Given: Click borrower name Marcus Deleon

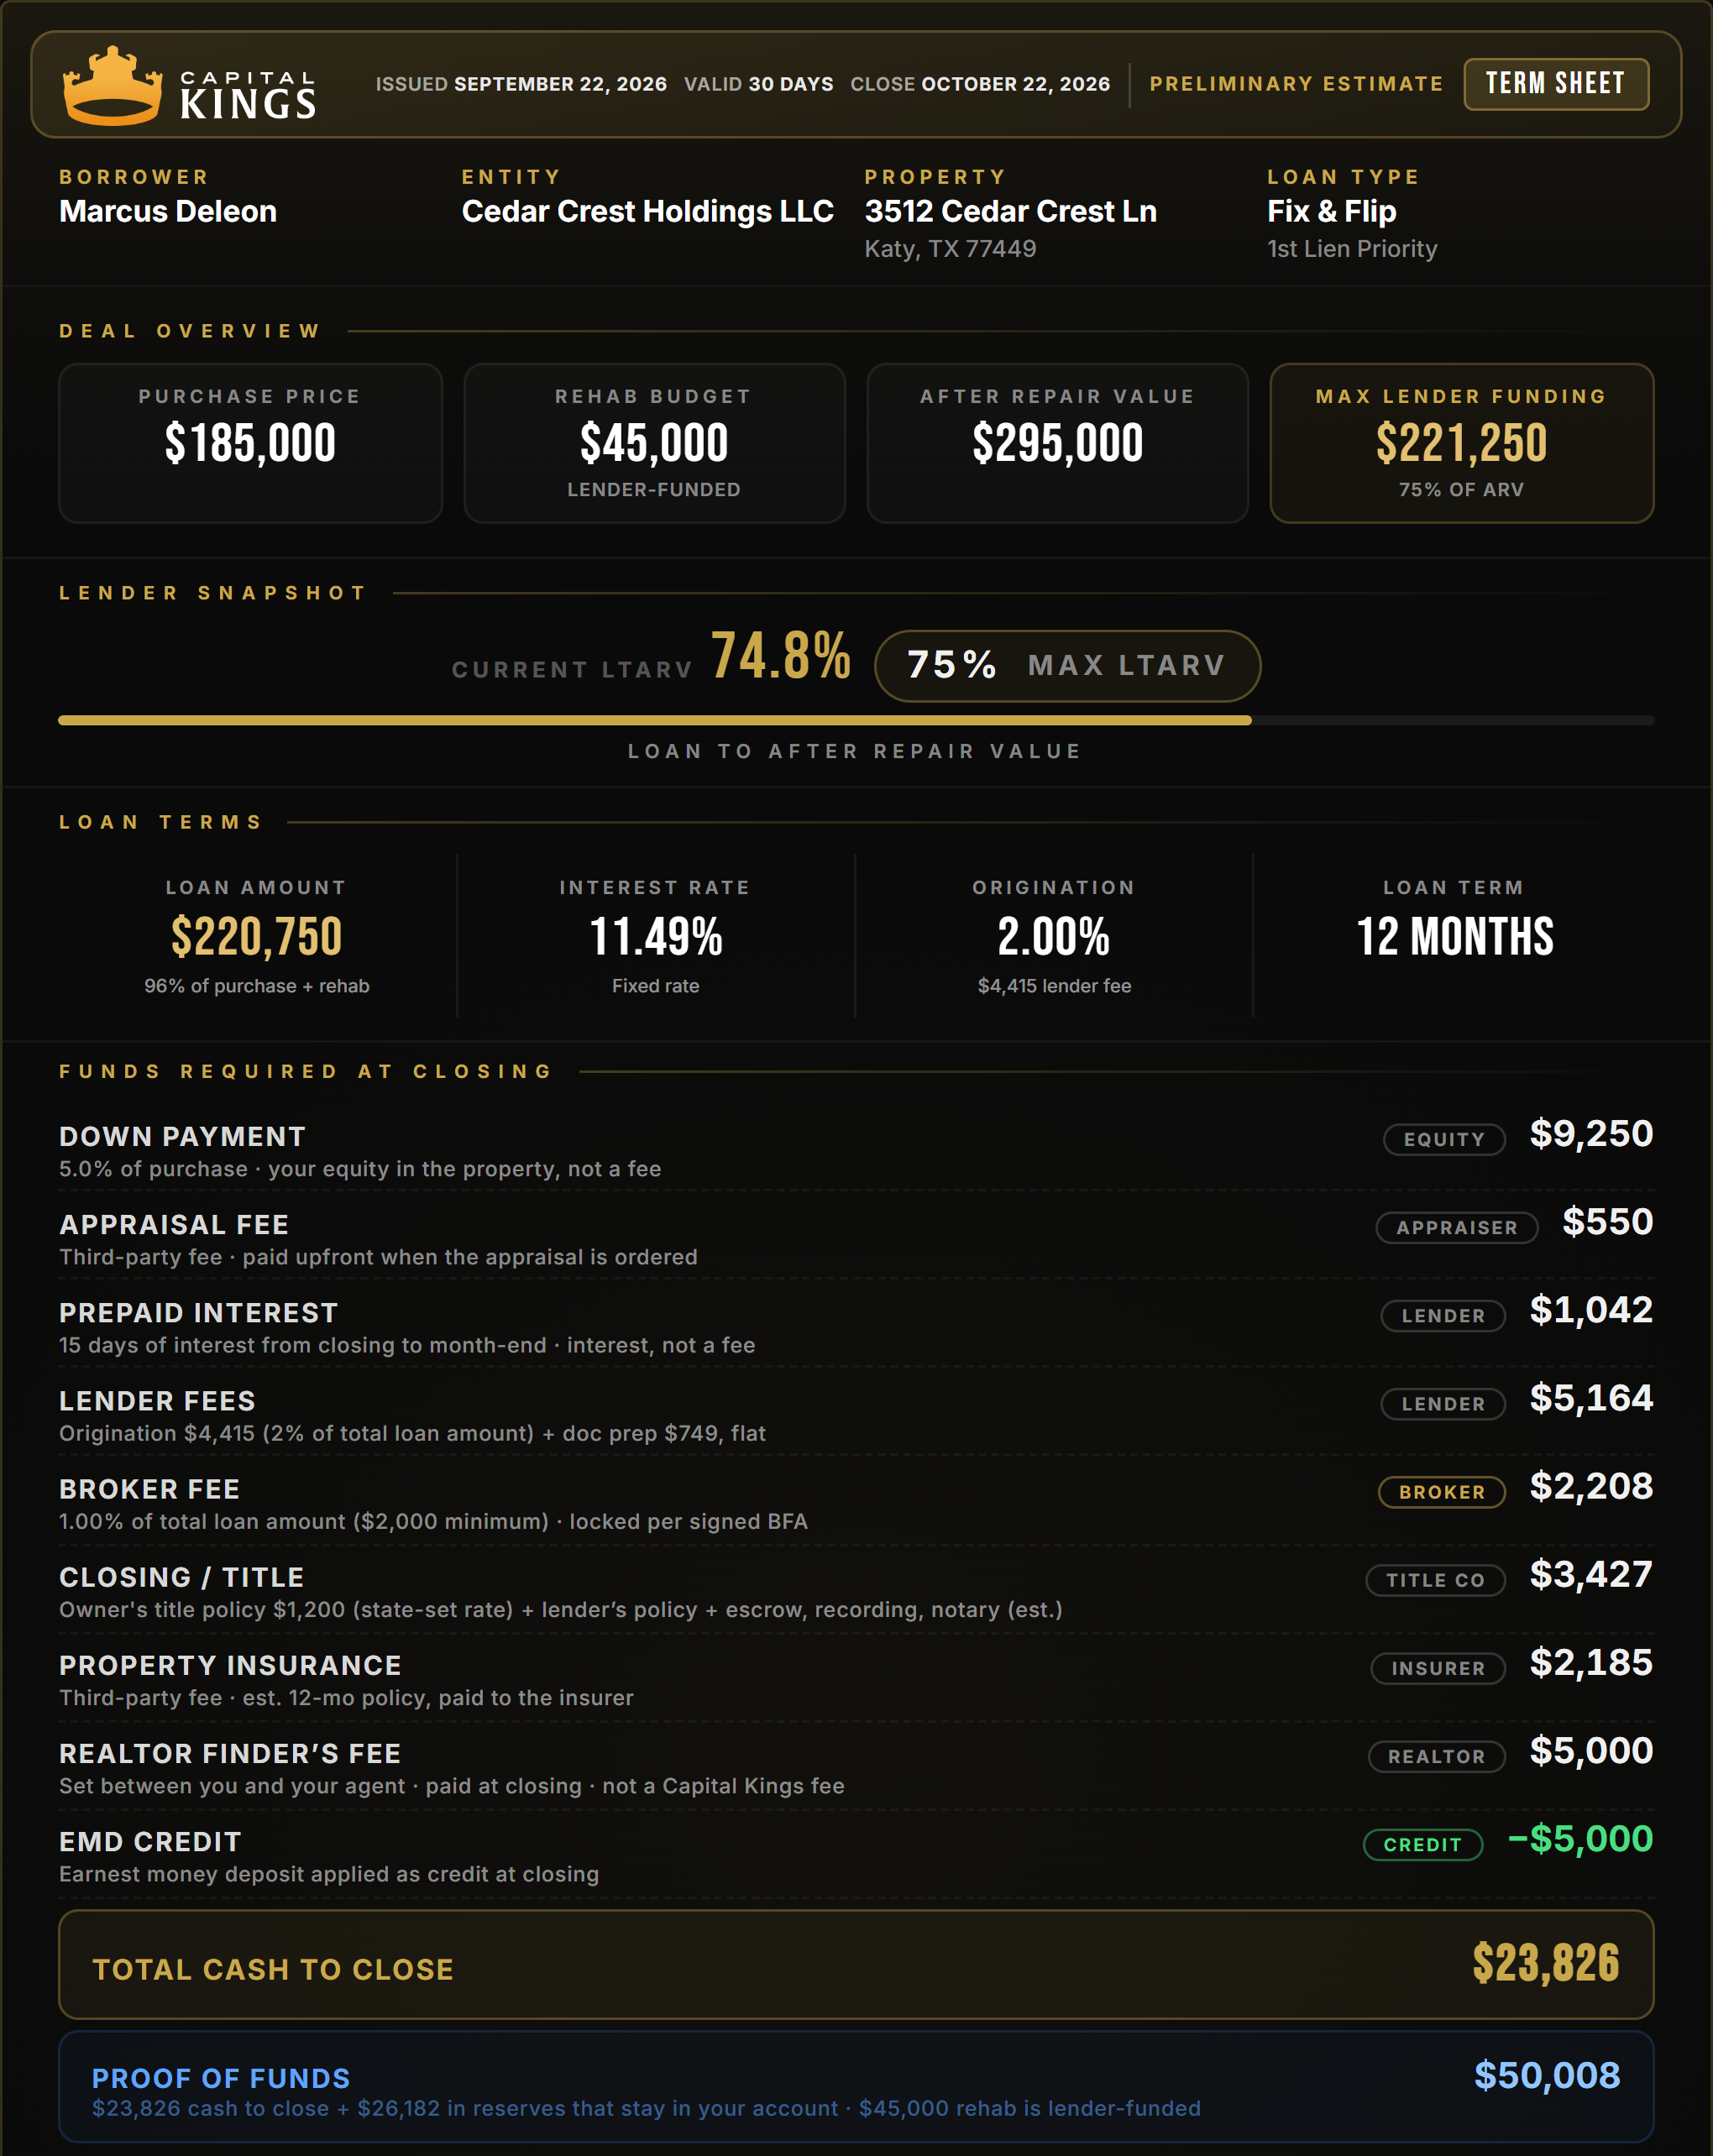Looking at the screenshot, I should tap(168, 211).
